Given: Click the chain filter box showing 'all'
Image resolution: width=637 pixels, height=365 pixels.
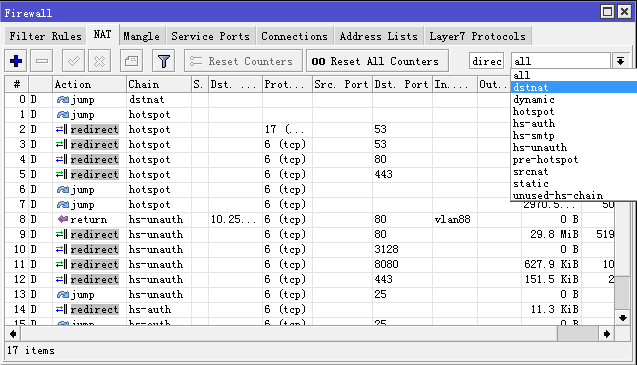Looking at the screenshot, I should click(561, 61).
